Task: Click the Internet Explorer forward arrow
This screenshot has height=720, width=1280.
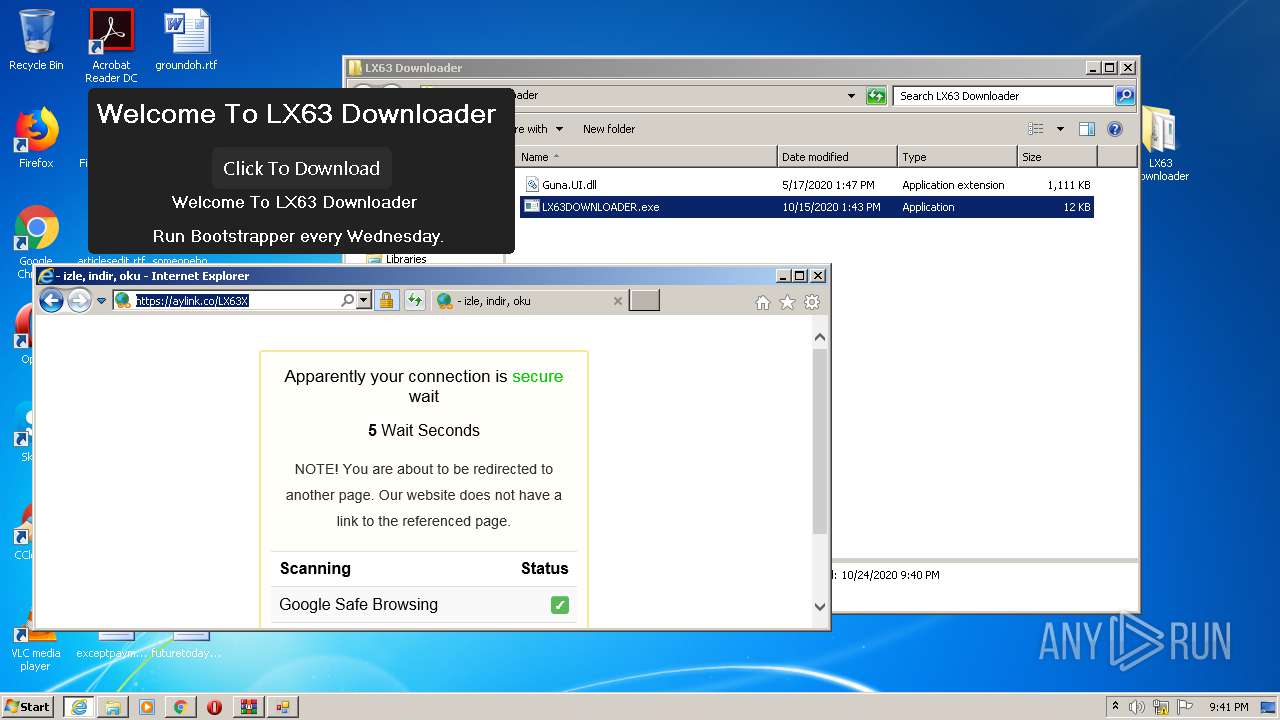Action: pyautogui.click(x=79, y=300)
